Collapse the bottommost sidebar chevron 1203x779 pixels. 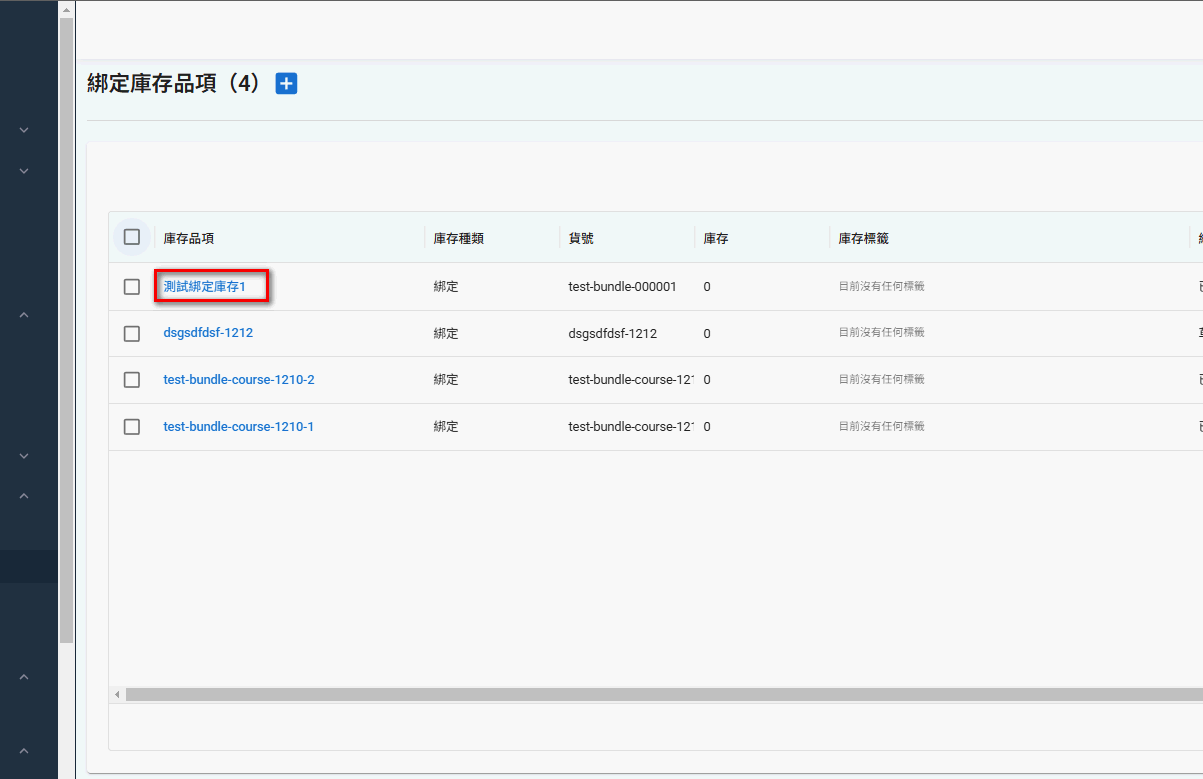(24, 751)
